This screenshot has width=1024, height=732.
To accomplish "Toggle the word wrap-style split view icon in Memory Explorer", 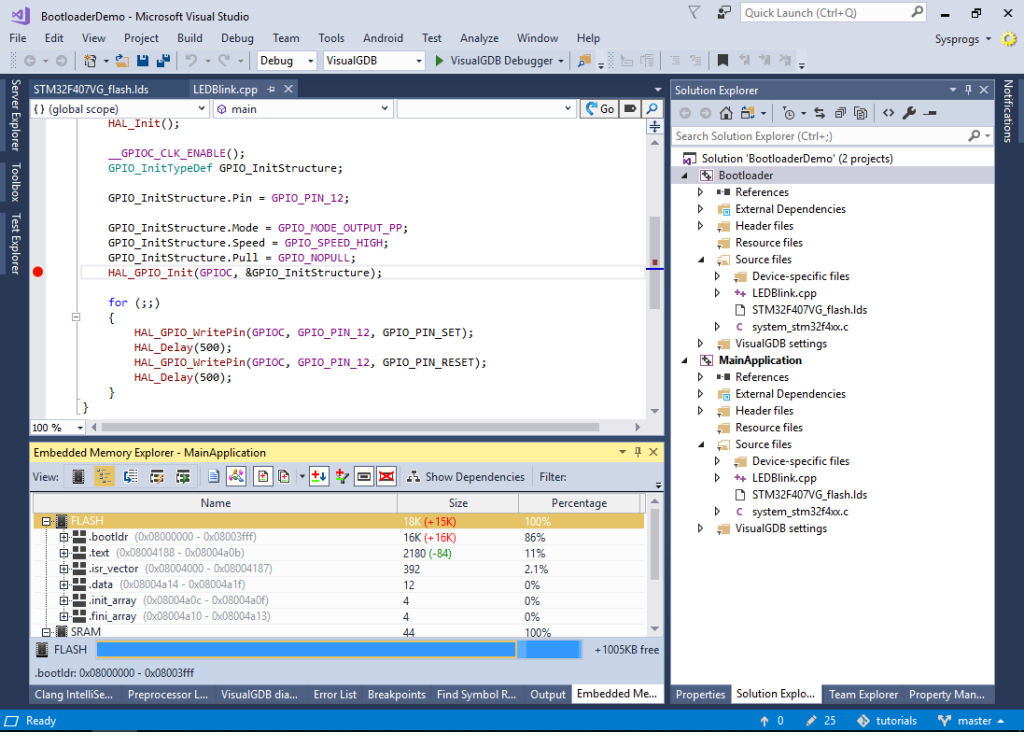I will (362, 476).
